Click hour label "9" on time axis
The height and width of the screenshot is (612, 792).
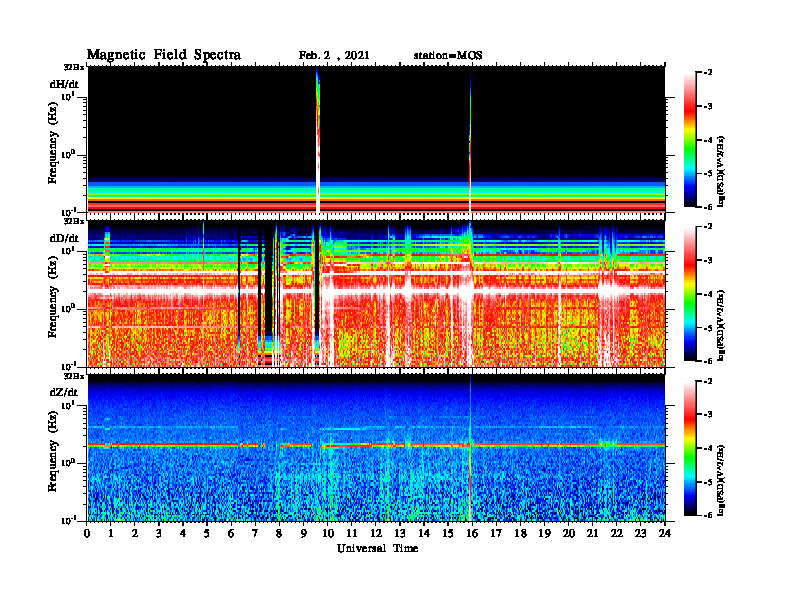coord(304,533)
